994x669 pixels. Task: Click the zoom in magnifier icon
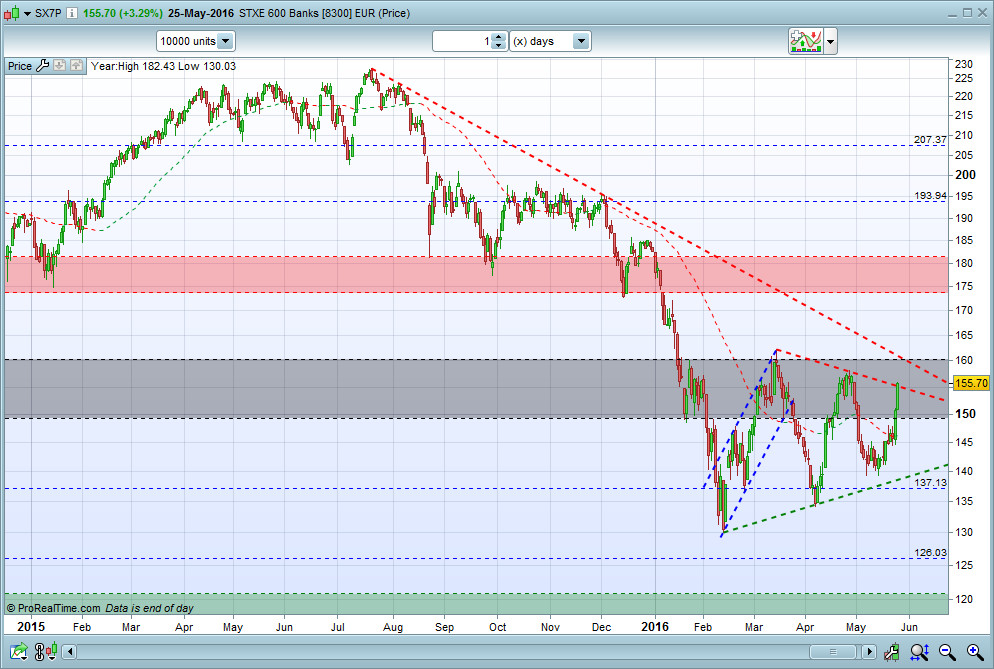(975, 651)
